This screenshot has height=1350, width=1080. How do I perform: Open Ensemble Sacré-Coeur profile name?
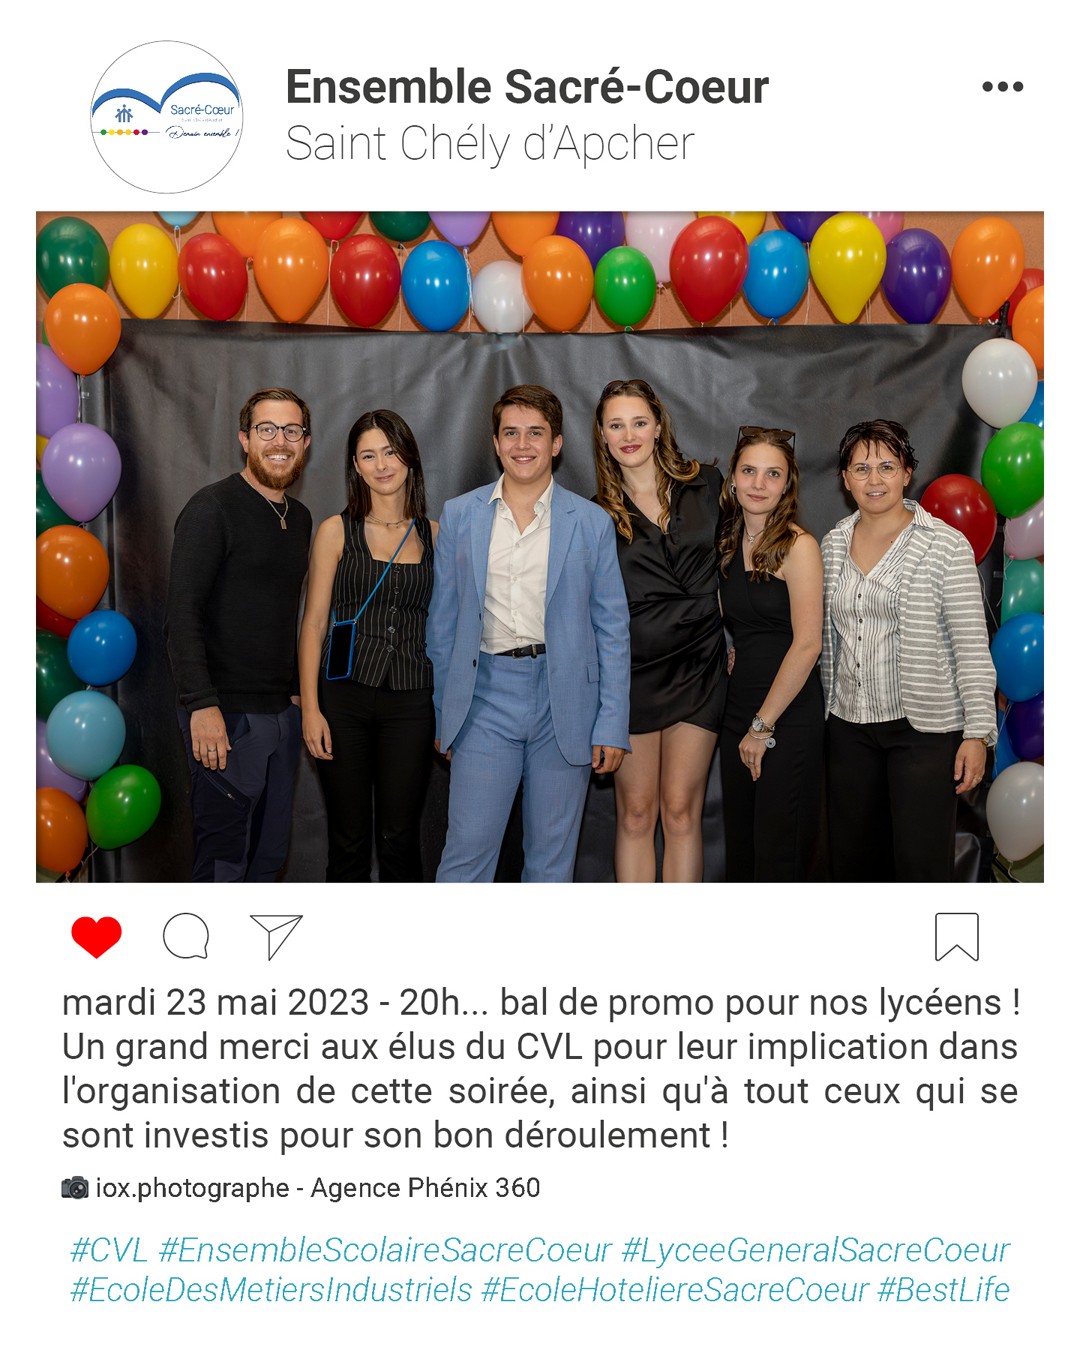pos(527,87)
